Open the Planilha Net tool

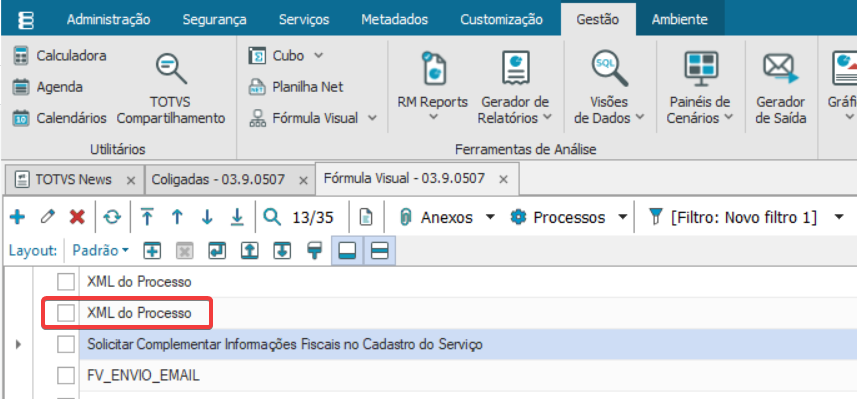pyautogui.click(x=296, y=87)
